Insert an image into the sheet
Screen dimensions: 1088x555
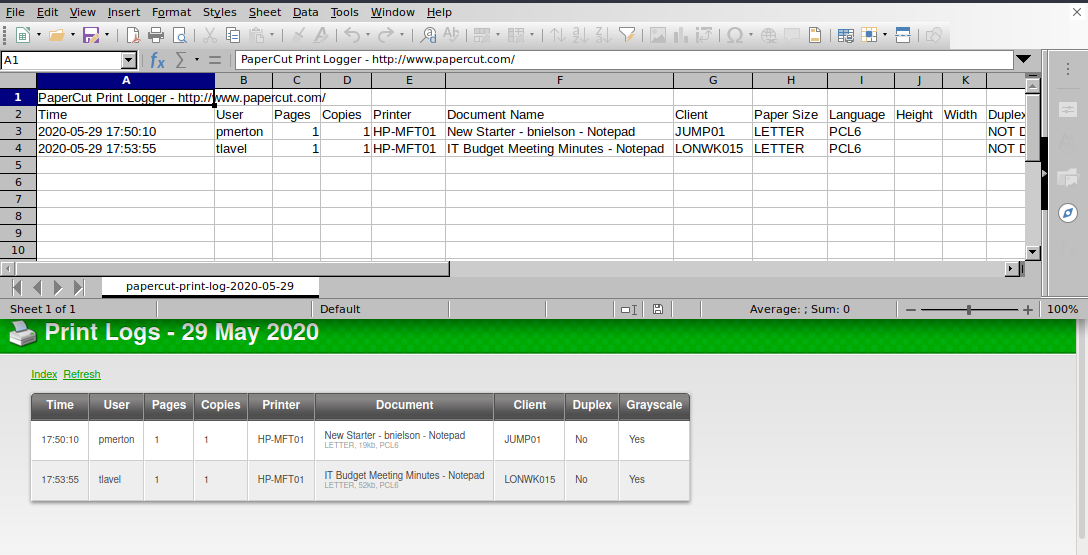point(658,35)
